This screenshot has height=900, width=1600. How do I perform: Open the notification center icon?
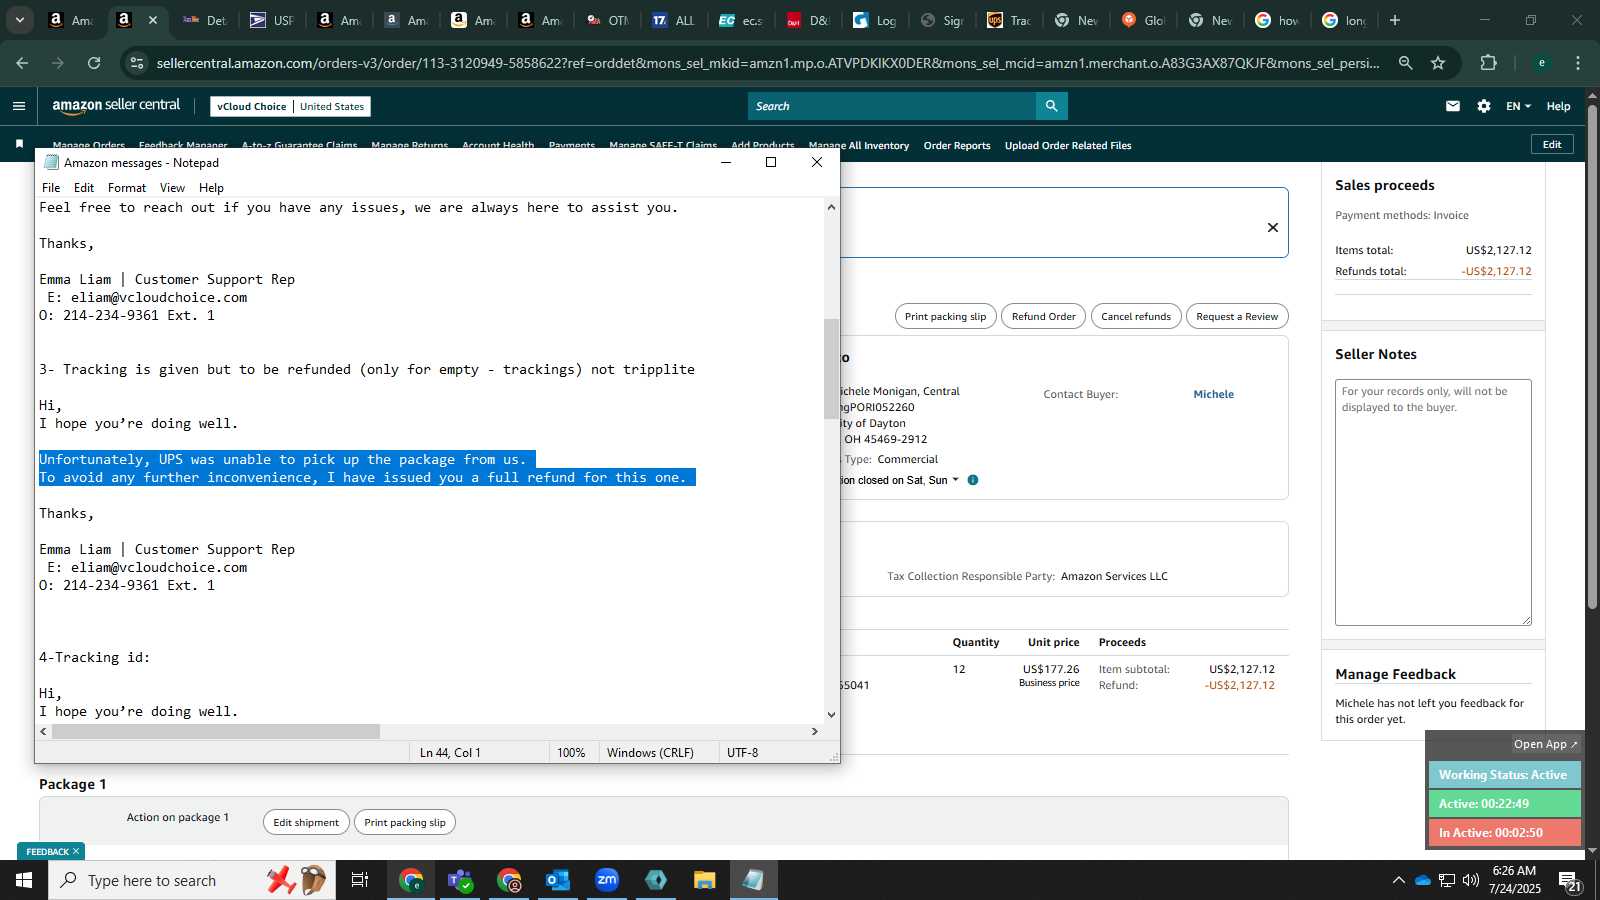click(x=1570, y=881)
